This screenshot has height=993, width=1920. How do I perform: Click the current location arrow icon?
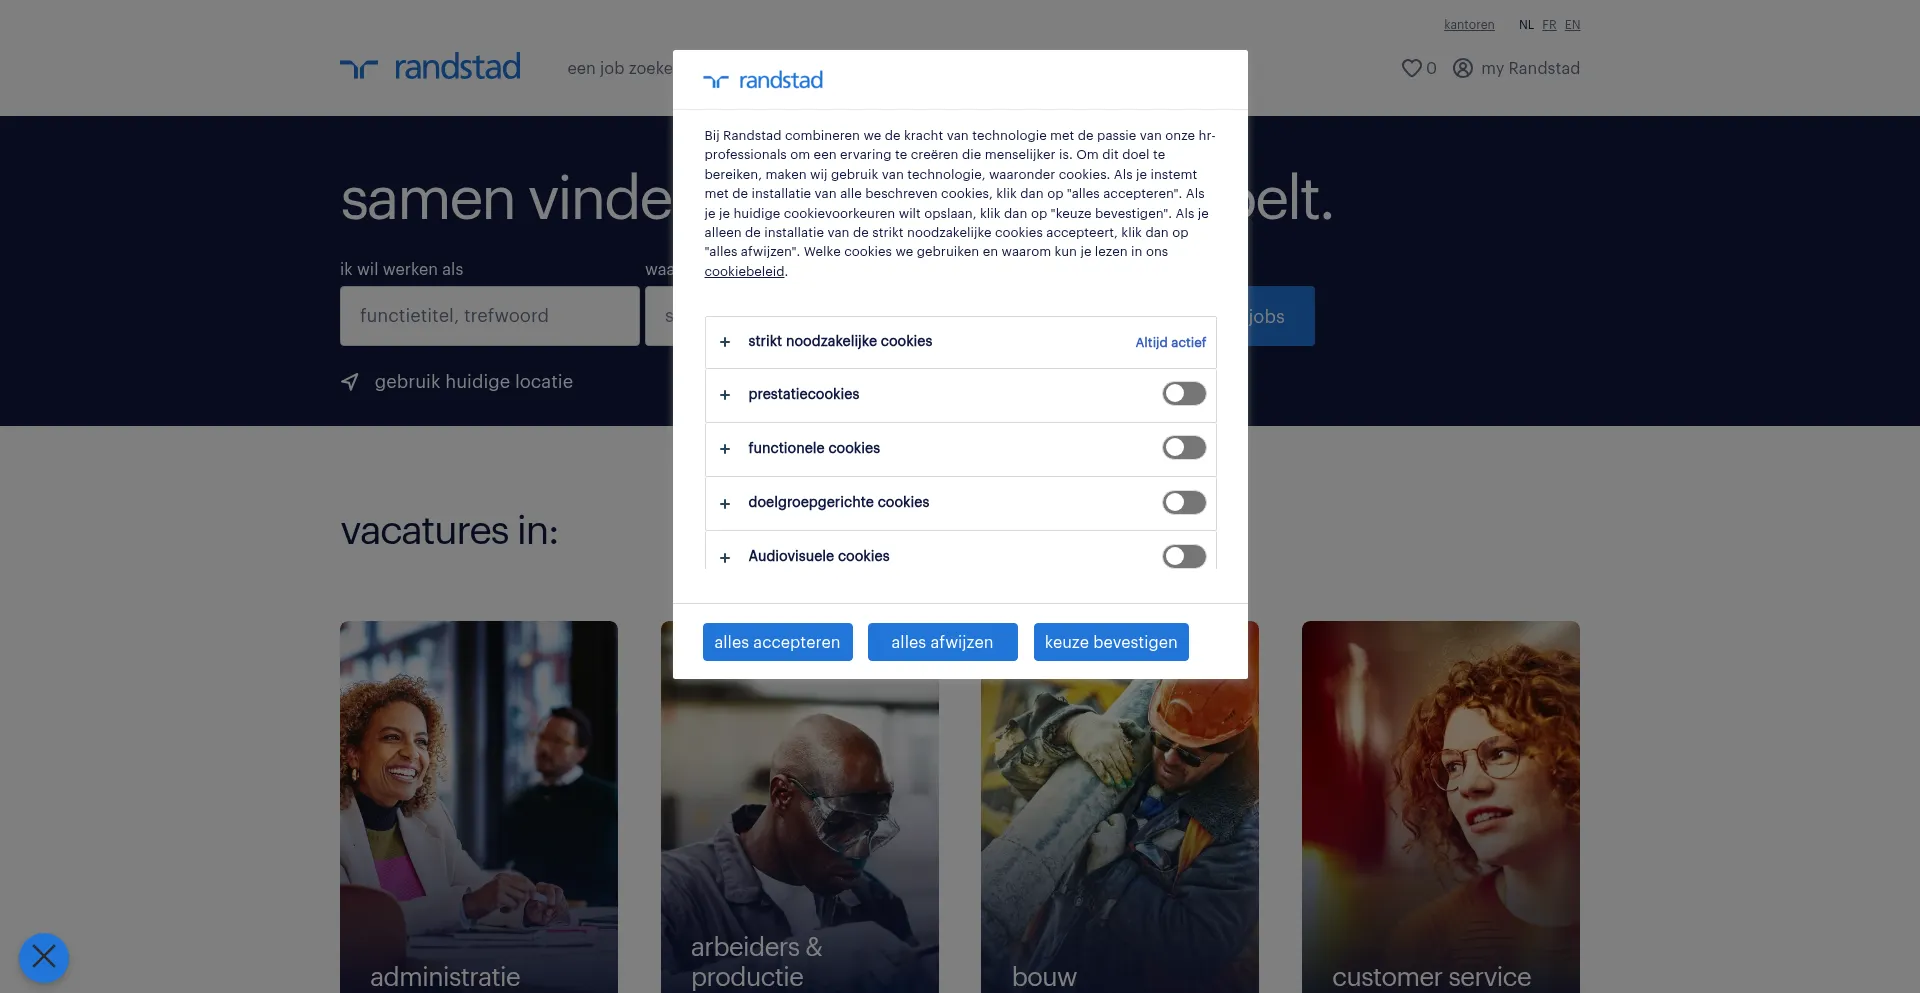click(x=350, y=382)
